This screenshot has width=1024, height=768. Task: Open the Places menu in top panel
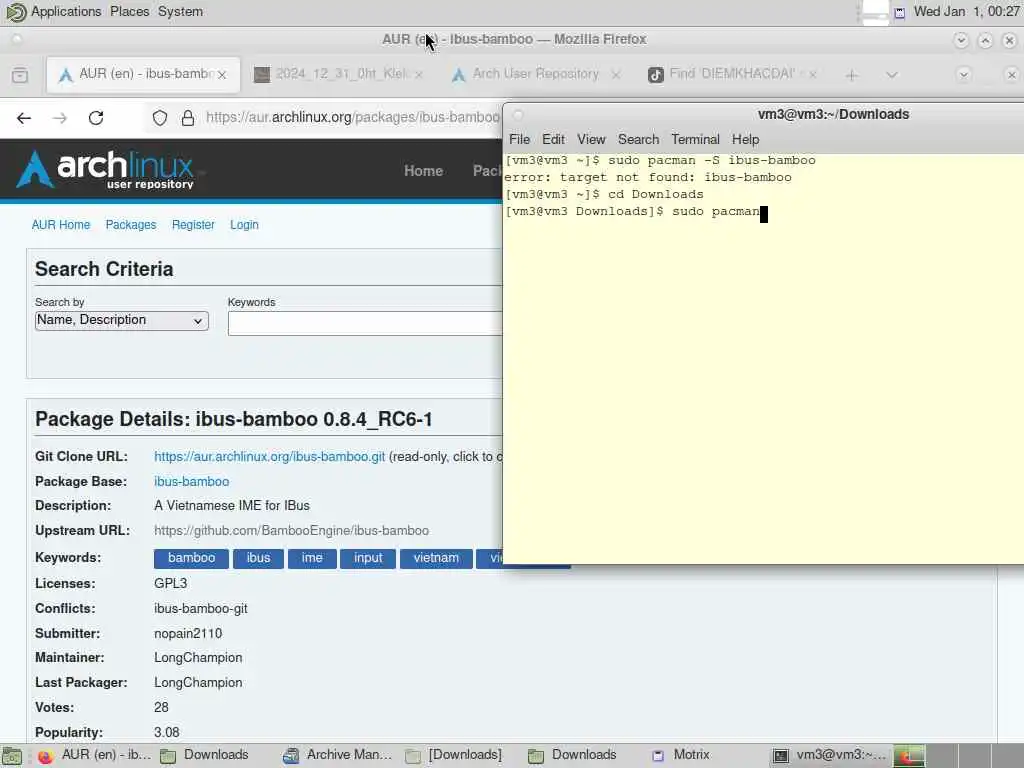tap(129, 12)
